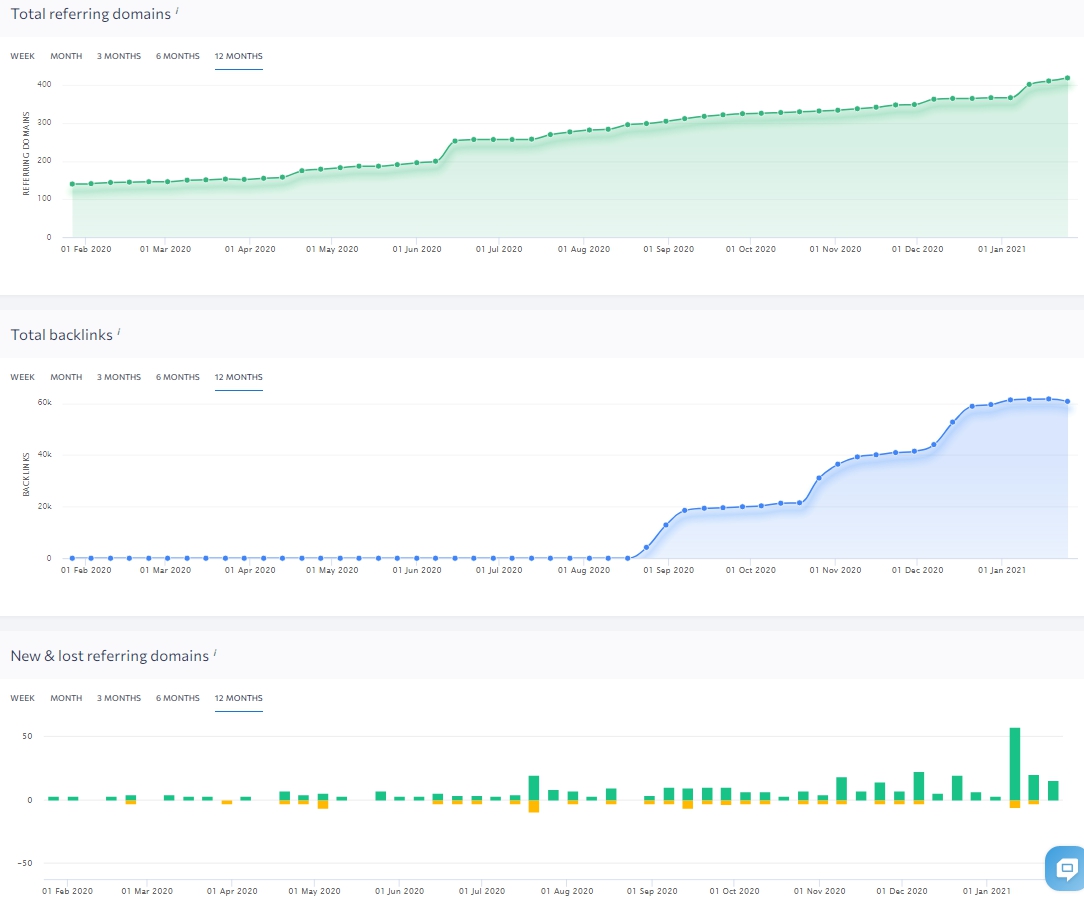This screenshot has width=1084, height=904.
Task: Switch Total referring domains chart to MONTH
Action: 66,56
